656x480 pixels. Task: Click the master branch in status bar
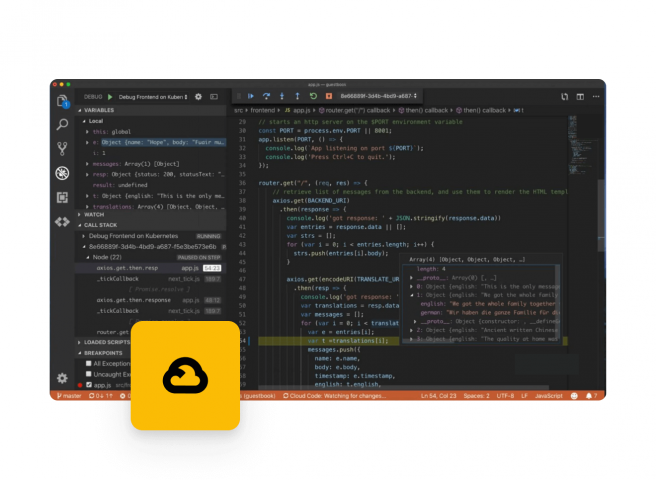coord(68,396)
